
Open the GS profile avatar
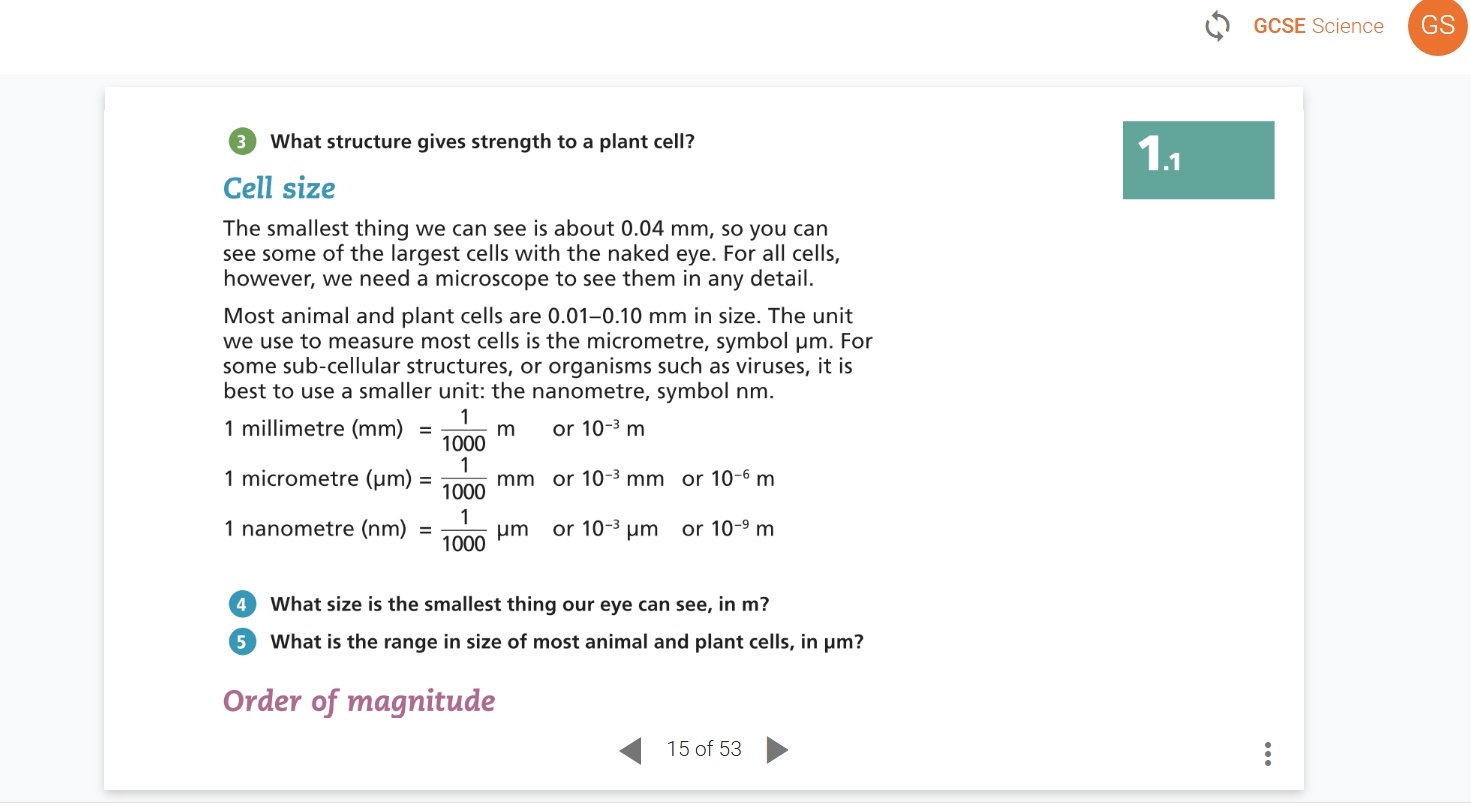tap(1437, 27)
